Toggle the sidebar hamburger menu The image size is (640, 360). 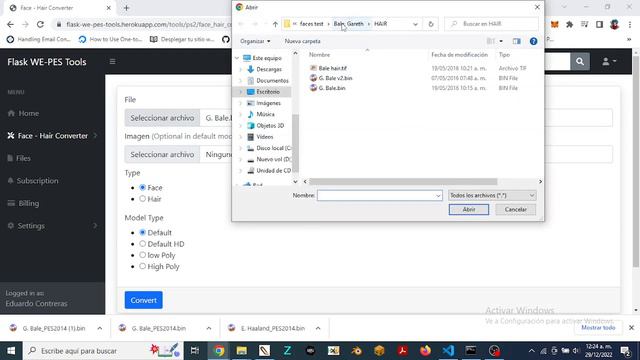(x=112, y=62)
